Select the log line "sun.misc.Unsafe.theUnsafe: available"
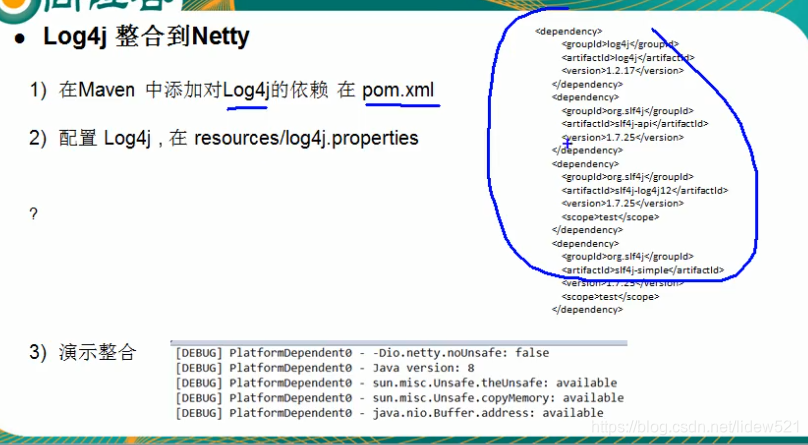Viewport: 808px width, 445px height. coord(396,383)
